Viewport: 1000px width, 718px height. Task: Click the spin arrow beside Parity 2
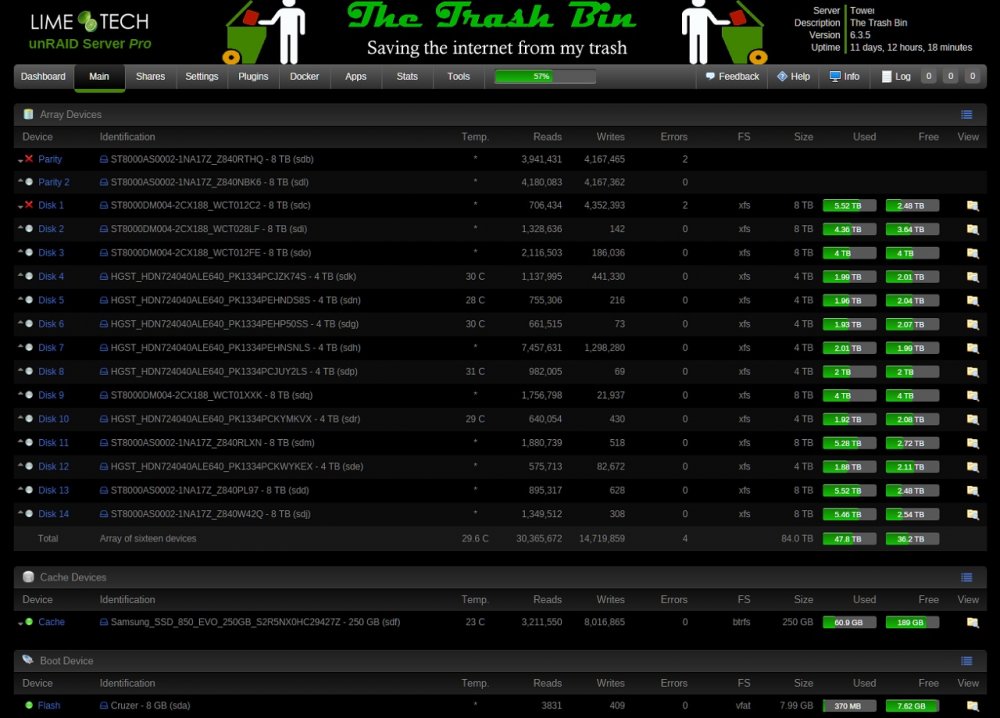pyautogui.click(x=20, y=181)
